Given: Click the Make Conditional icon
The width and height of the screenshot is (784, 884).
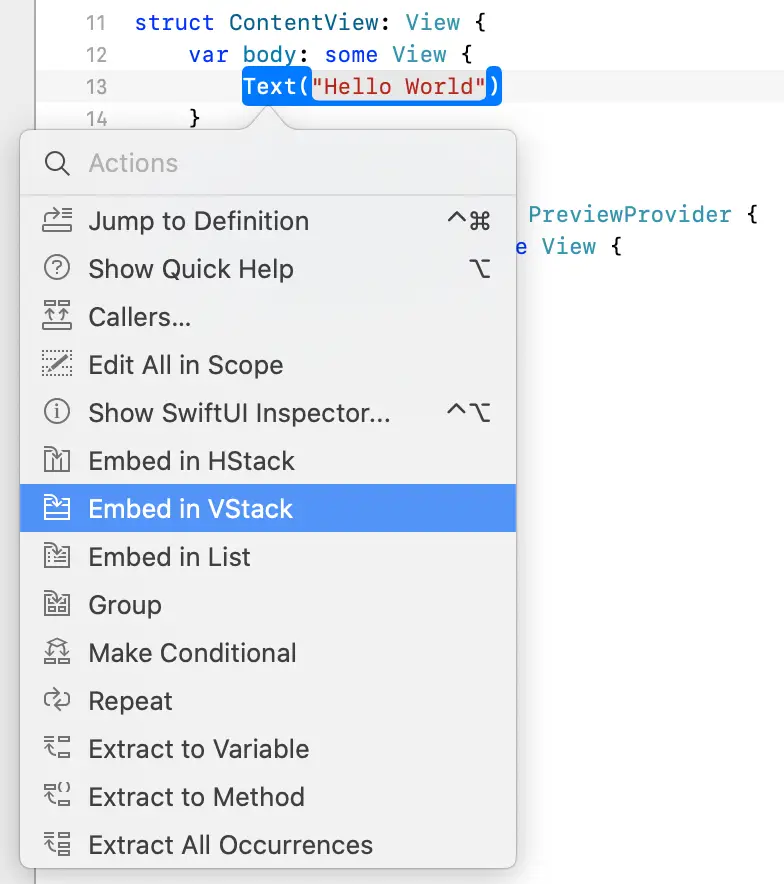Looking at the screenshot, I should pos(57,652).
